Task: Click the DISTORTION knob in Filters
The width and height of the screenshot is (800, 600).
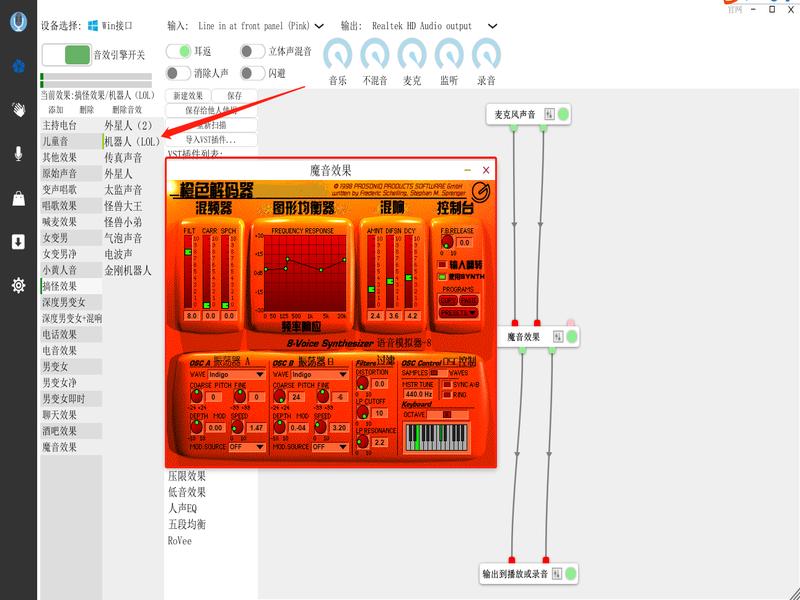Action: (x=362, y=382)
